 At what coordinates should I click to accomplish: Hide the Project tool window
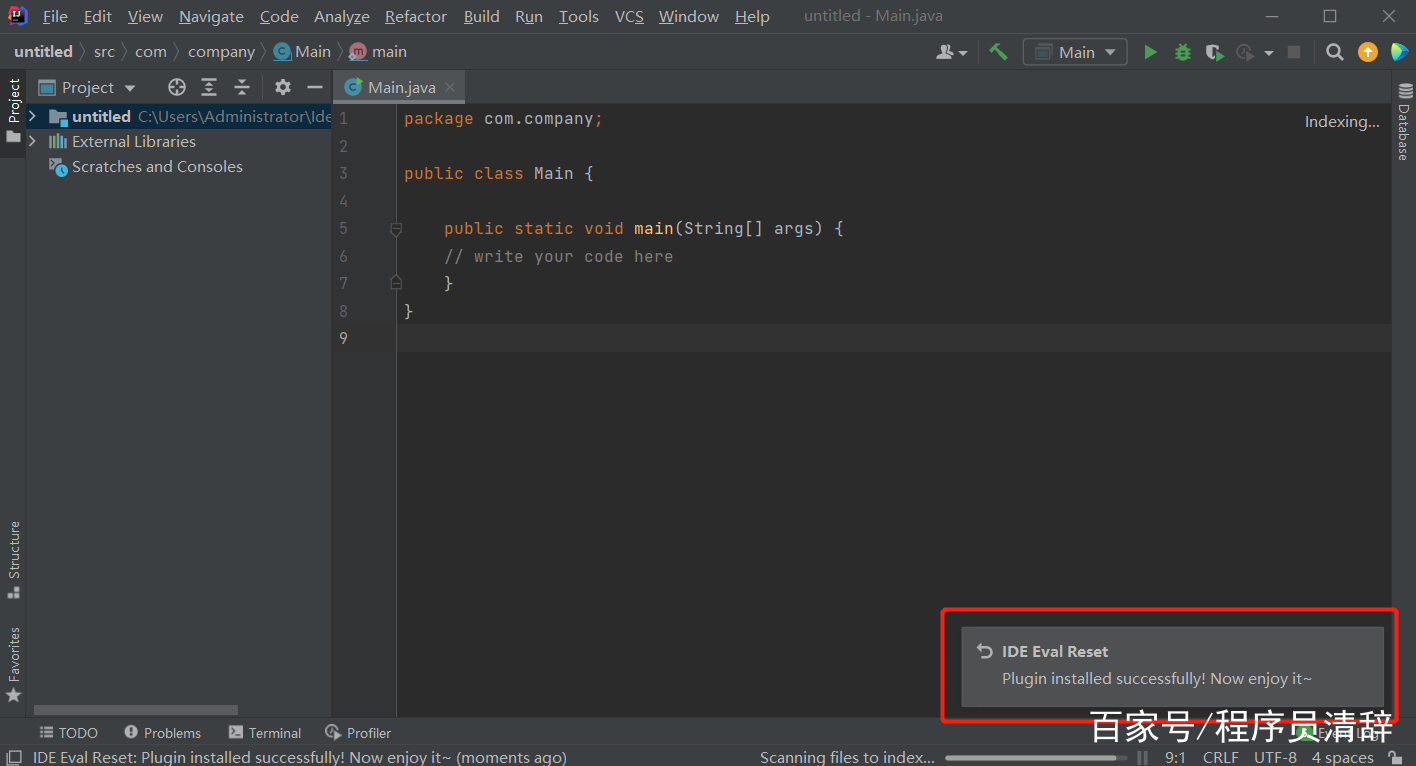click(x=314, y=87)
